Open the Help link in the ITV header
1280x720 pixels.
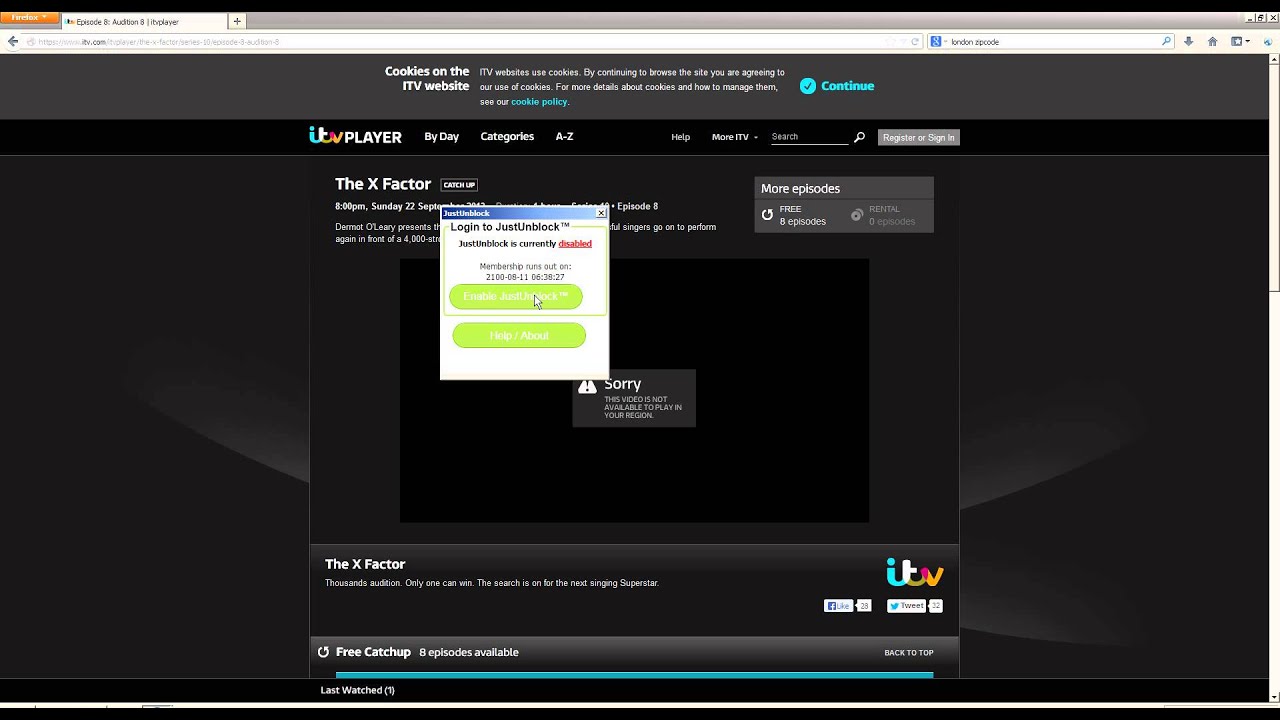tap(680, 137)
